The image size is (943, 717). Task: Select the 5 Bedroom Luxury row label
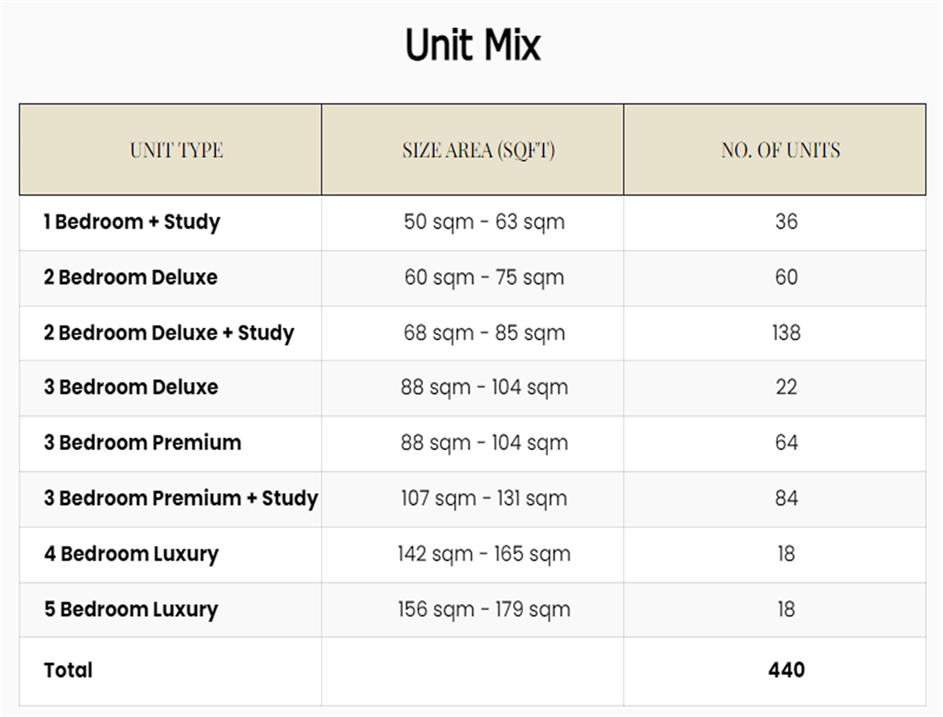pos(130,609)
